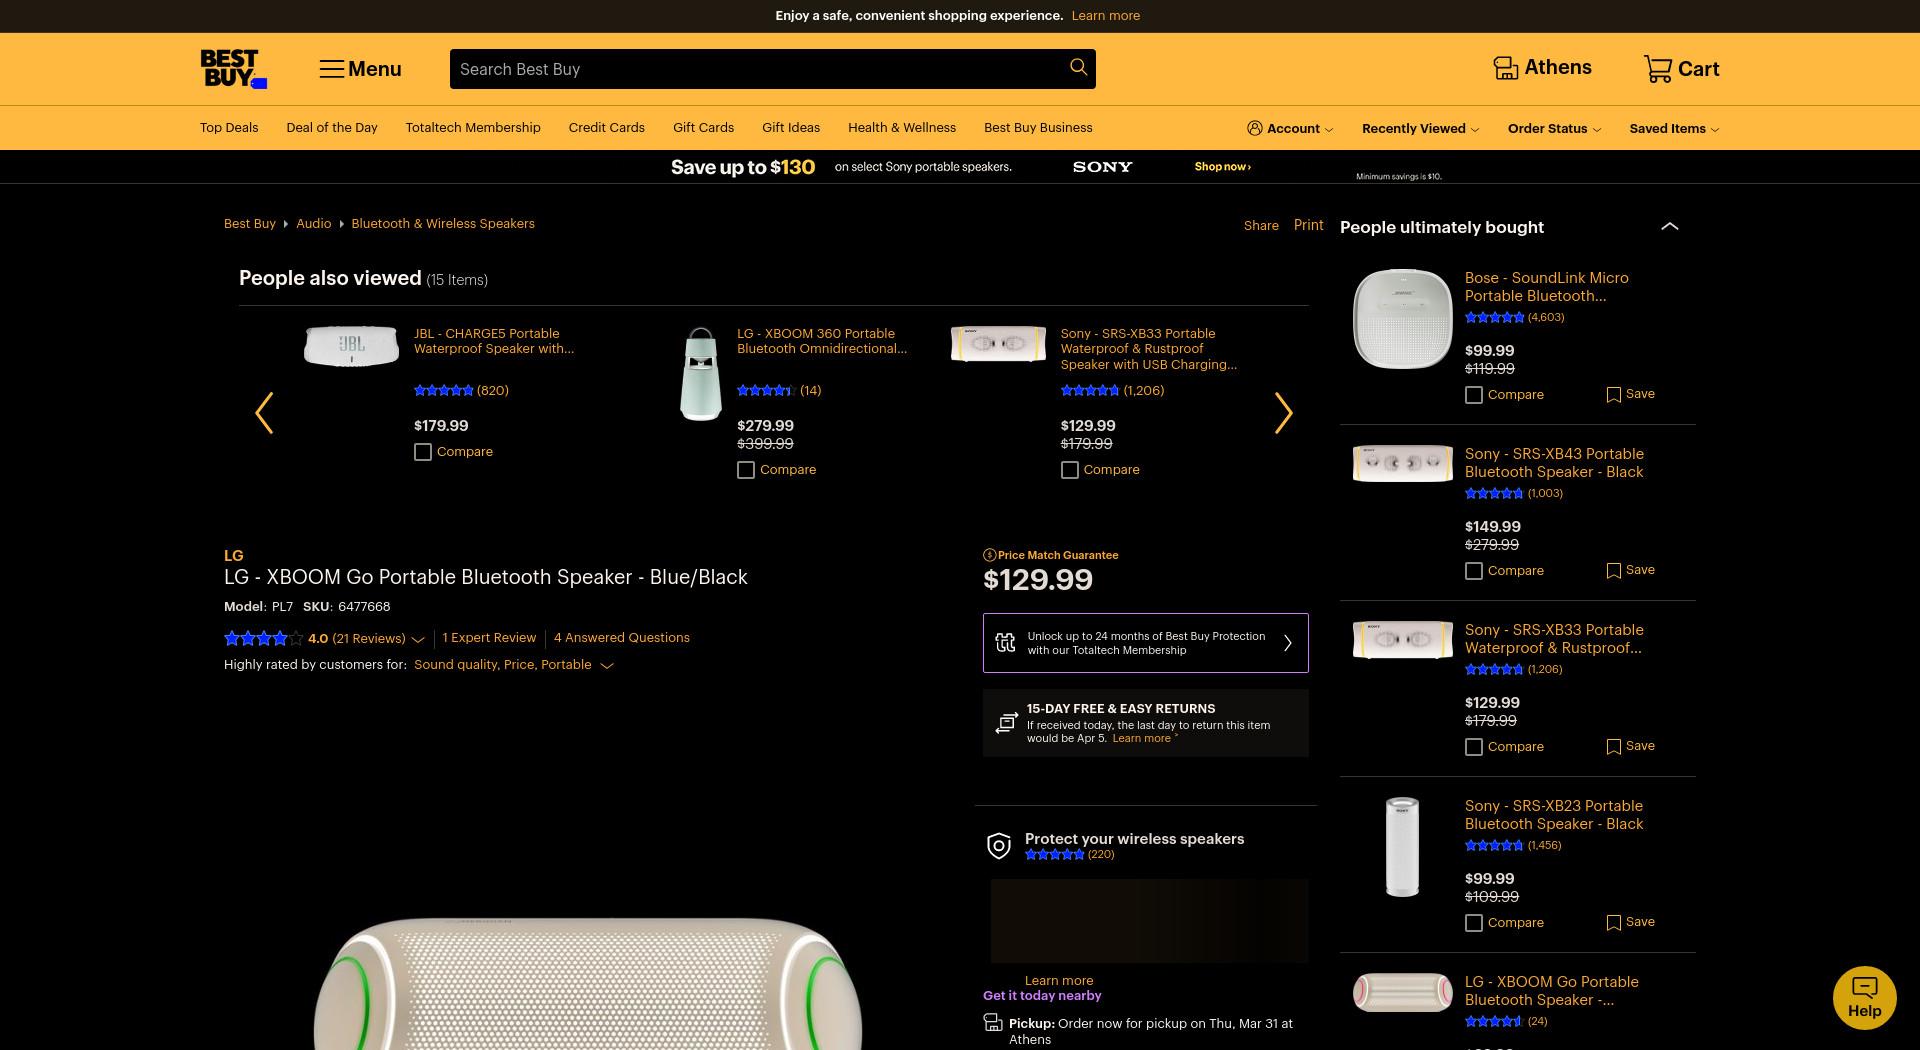Click the protection plan shield icon

(998, 846)
